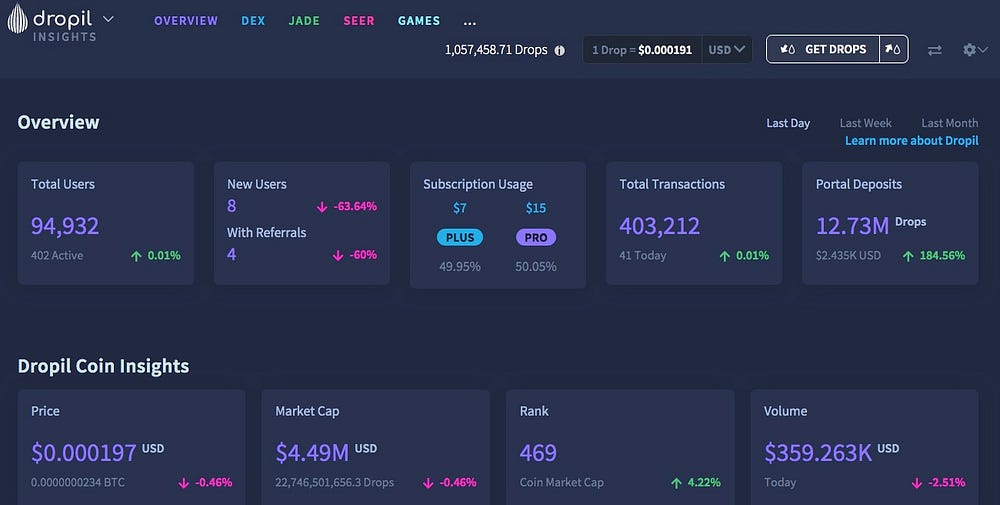Open the USD currency dropdown
Viewport: 1000px width, 505px height.
726,50
